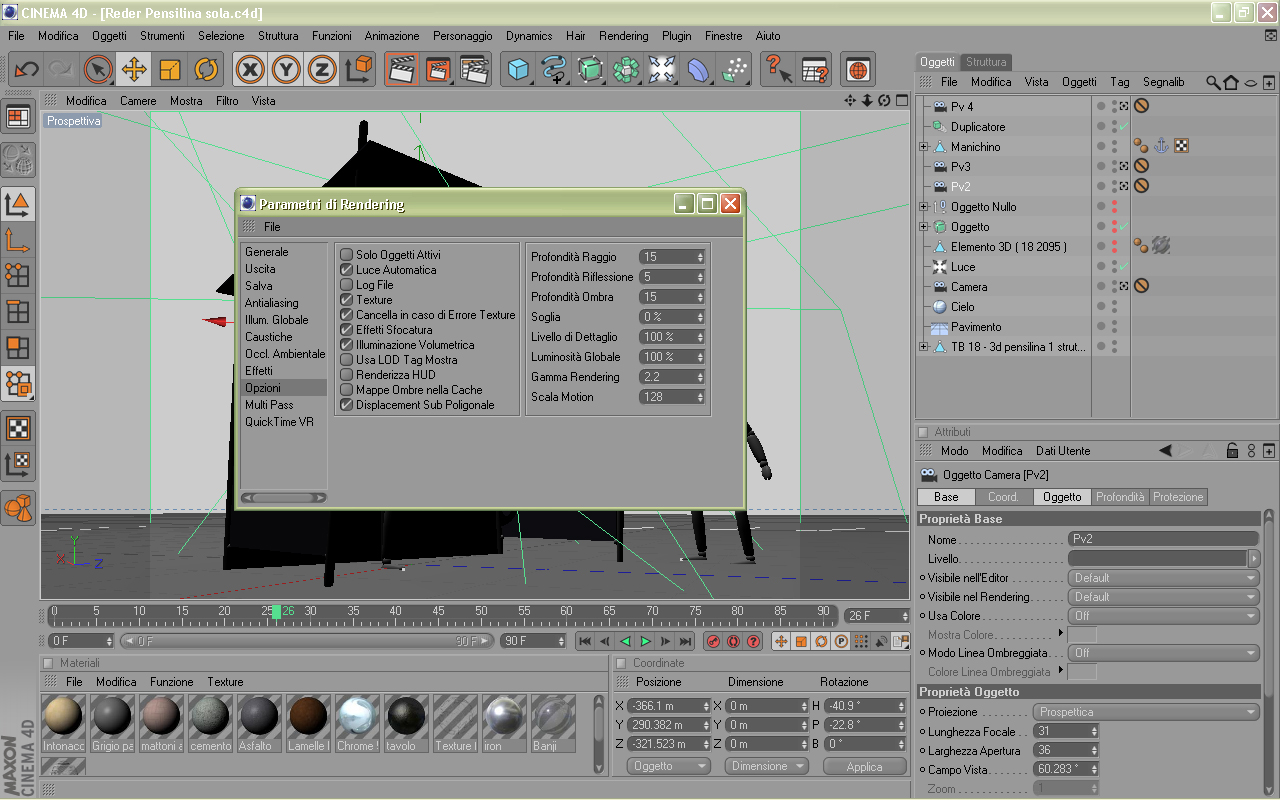The width and height of the screenshot is (1280, 800).
Task: Select the spline drawing tool
Action: (x=554, y=69)
